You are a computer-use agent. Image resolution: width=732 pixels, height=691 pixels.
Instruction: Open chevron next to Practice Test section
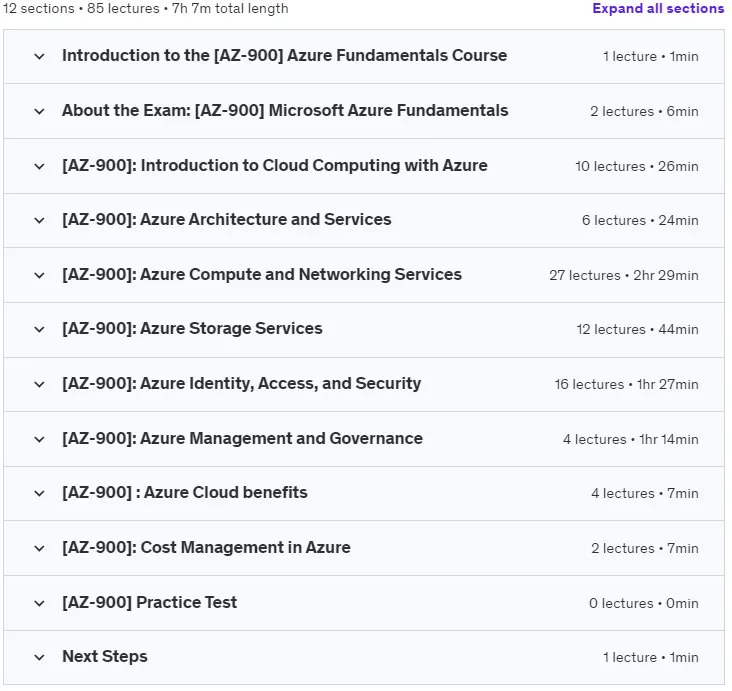(40, 604)
